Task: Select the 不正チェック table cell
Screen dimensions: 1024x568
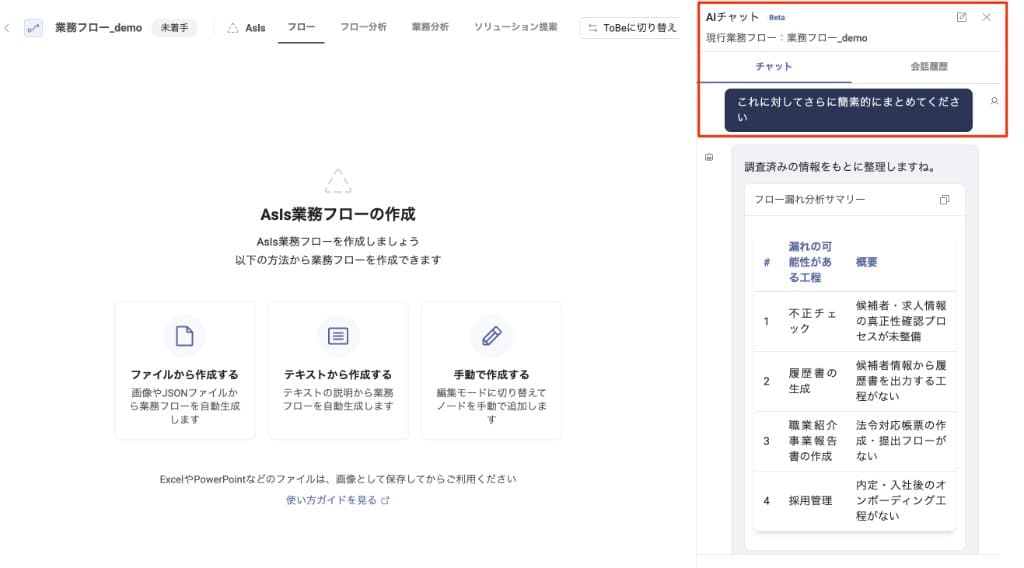Action: click(812, 321)
